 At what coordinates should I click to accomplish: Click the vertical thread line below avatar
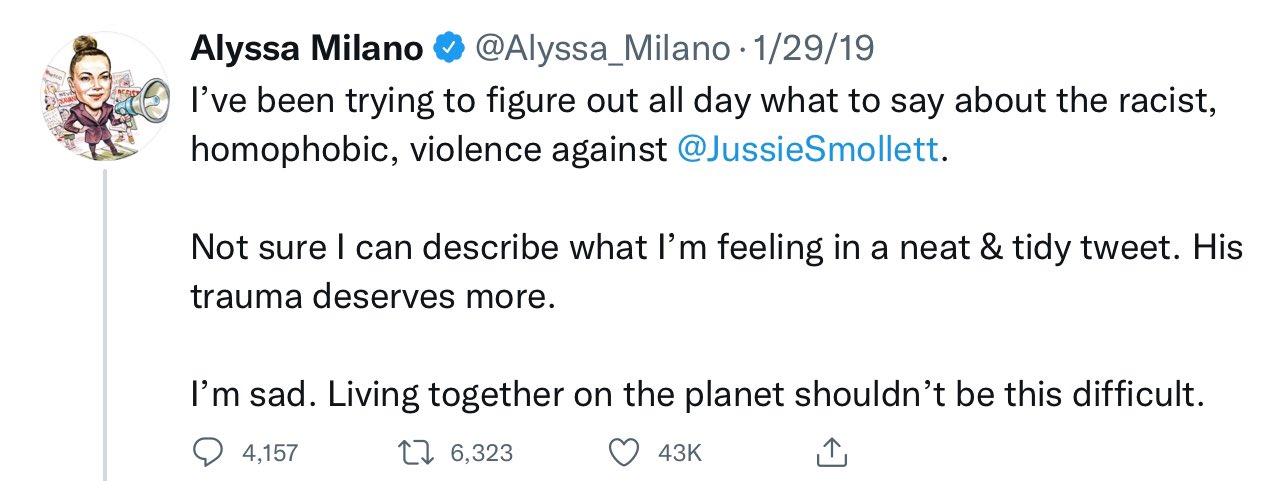coord(105,320)
